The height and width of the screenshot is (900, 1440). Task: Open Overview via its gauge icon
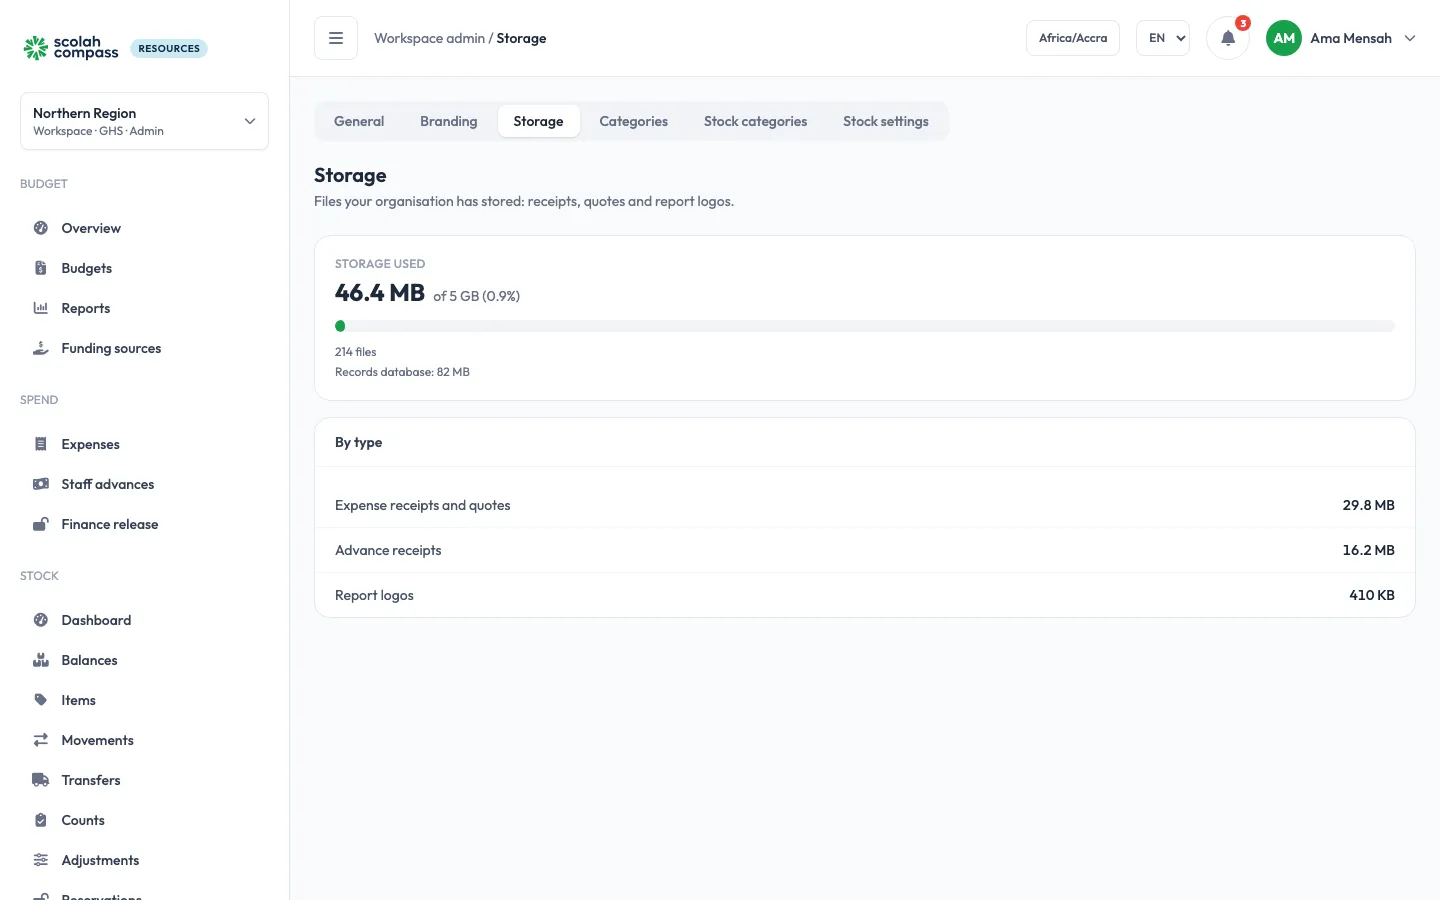[x=41, y=228]
